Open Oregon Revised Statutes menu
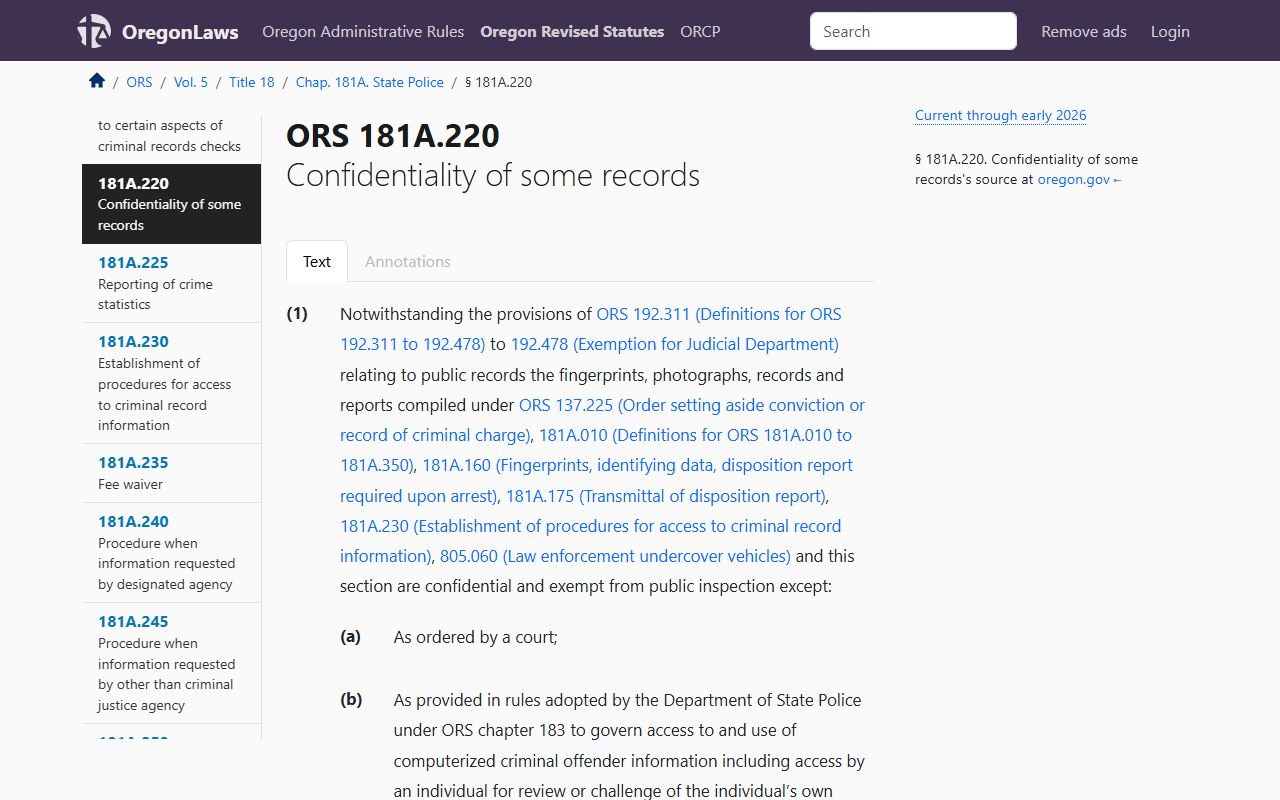 572,31
